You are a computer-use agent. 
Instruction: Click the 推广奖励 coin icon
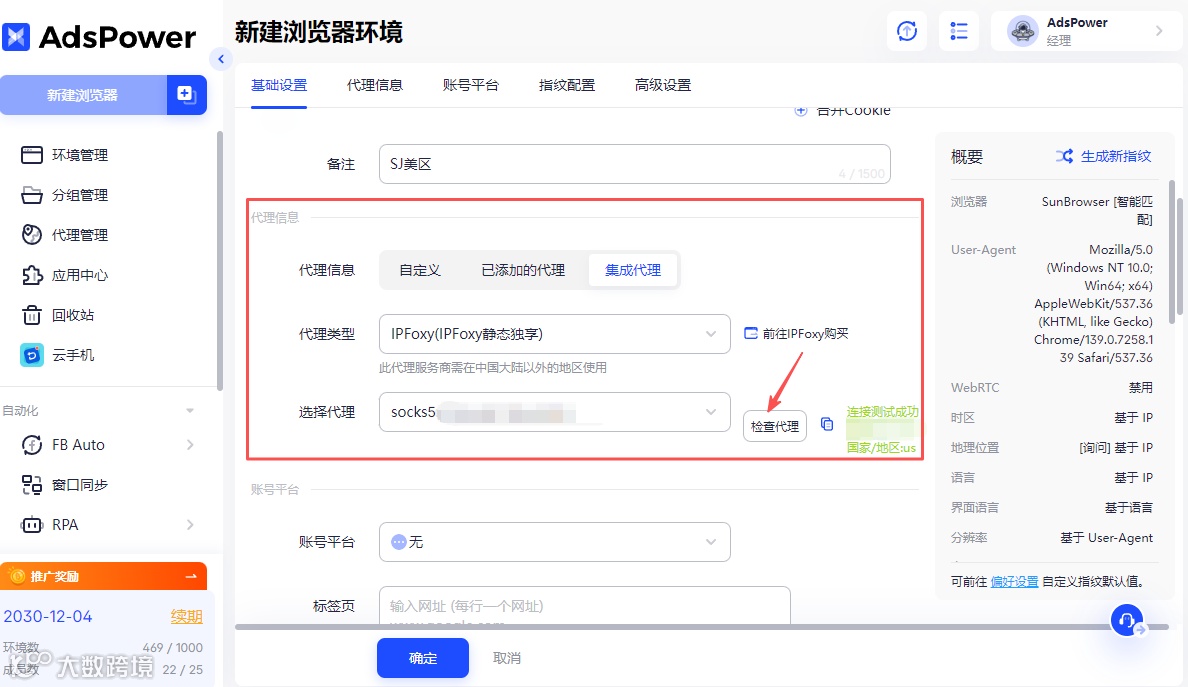click(x=17, y=576)
